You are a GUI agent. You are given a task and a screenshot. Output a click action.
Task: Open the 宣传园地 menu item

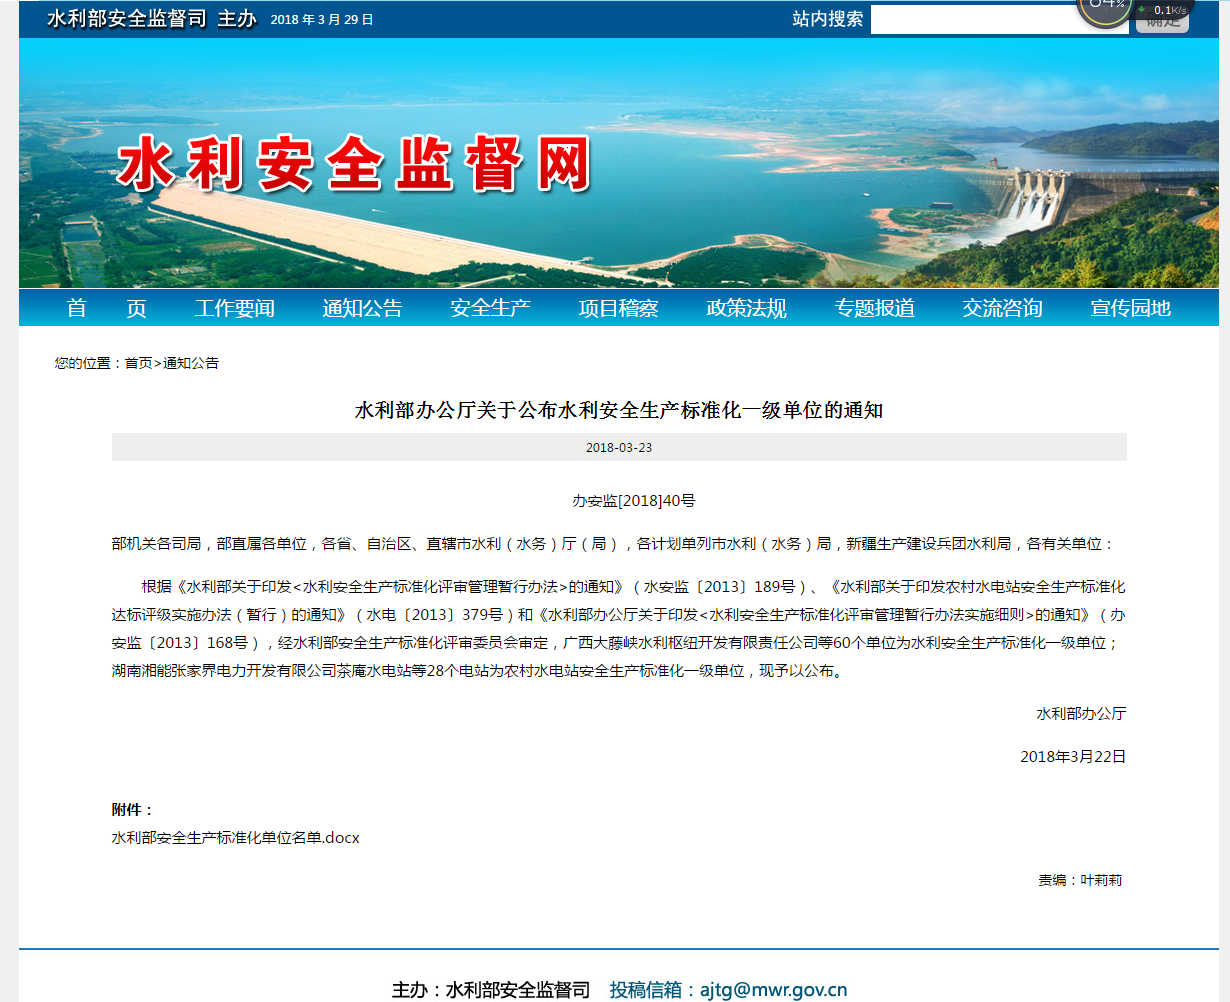1130,308
